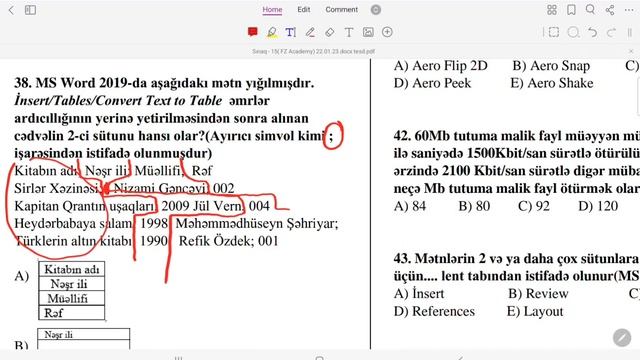Tap the floating pencil edit button
The width and height of the screenshot is (640, 360).
pos(622,338)
